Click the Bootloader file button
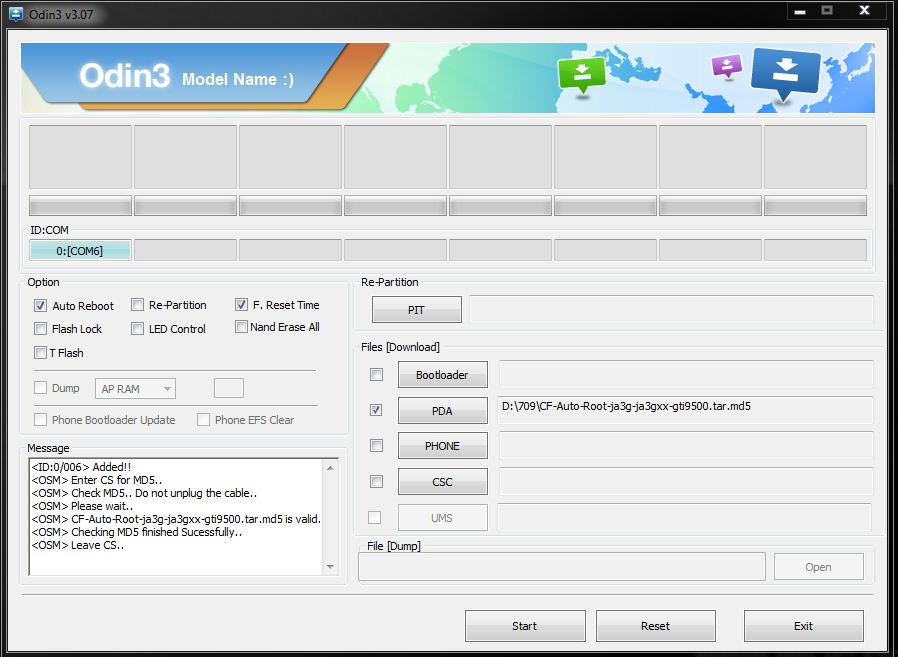 pos(443,375)
